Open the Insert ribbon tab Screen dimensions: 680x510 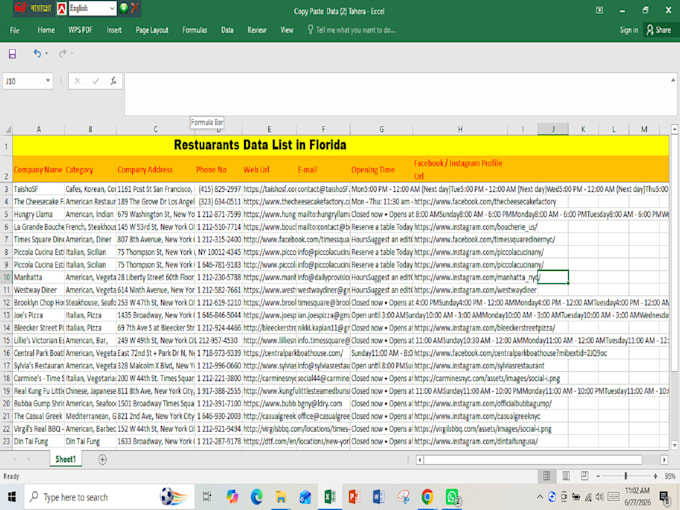[114, 30]
